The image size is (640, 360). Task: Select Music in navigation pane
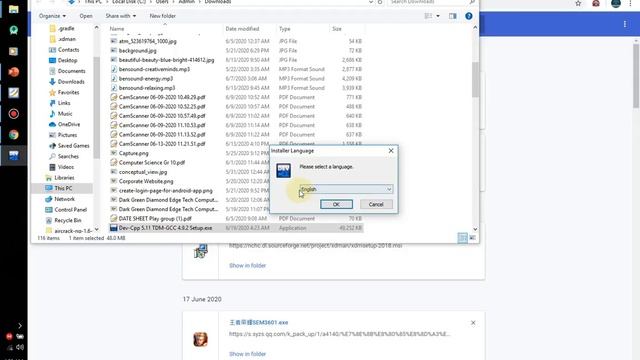[61, 113]
